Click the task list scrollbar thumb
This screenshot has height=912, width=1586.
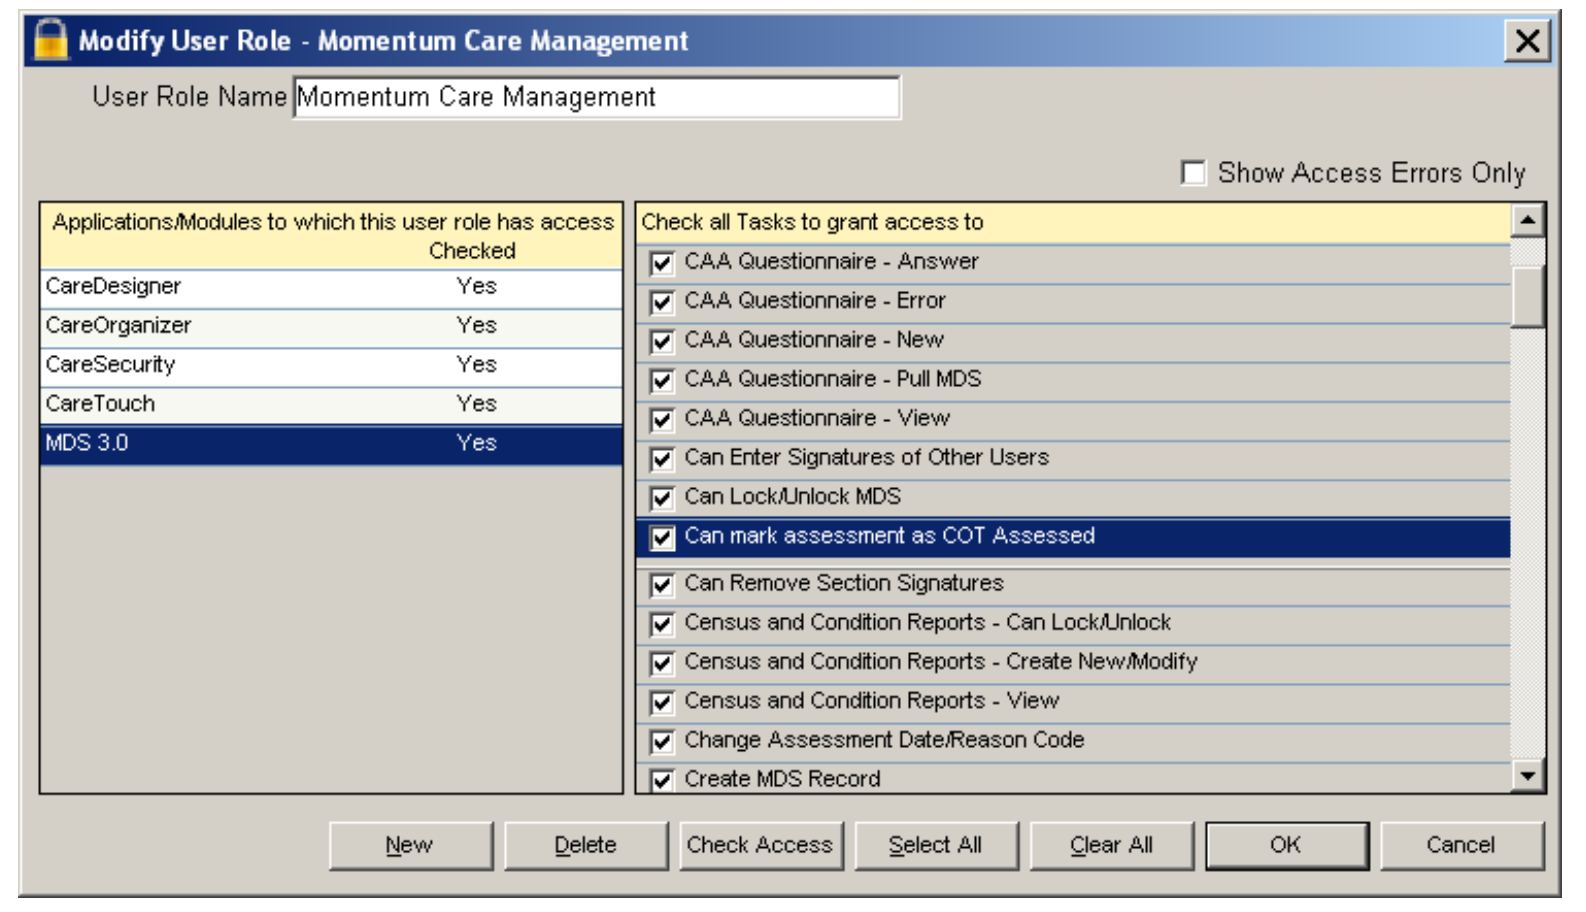tap(1527, 296)
